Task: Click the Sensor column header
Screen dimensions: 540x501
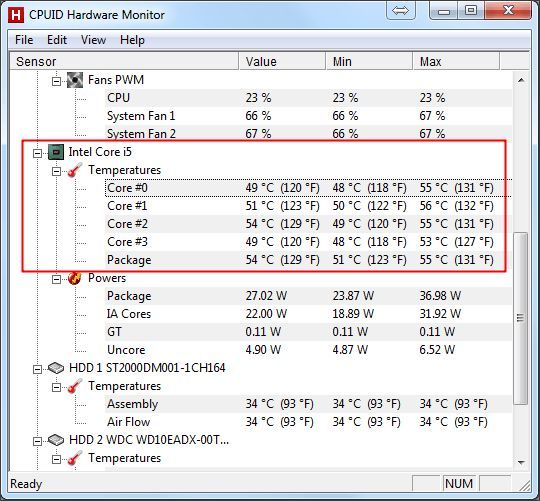Action: click(x=124, y=61)
